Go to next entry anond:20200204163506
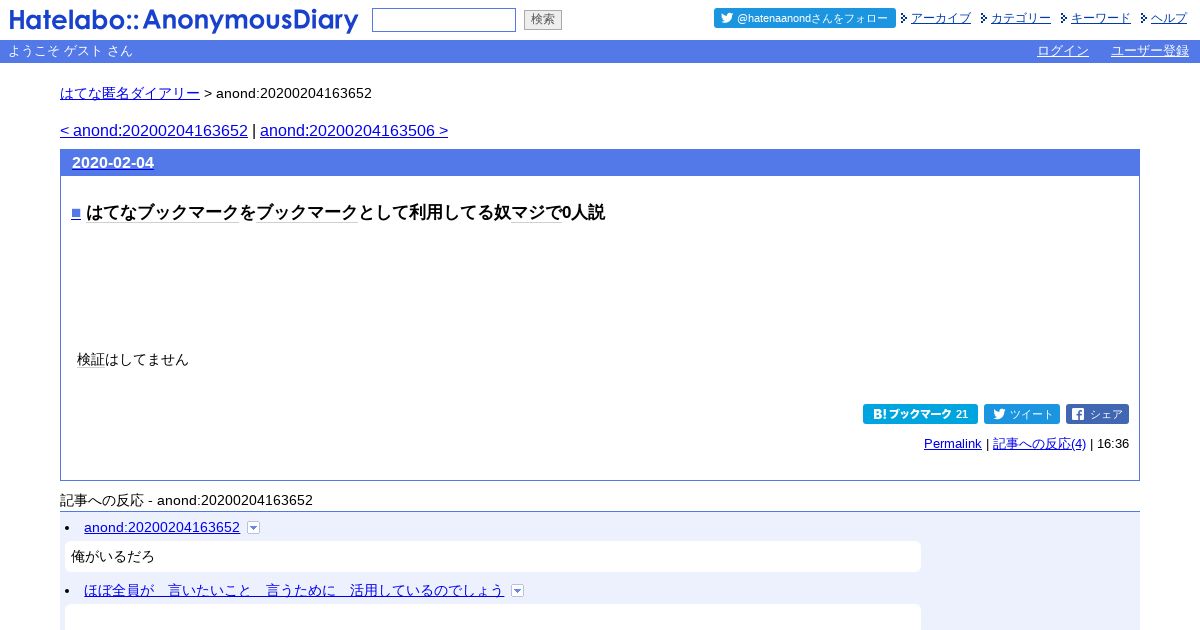Image resolution: width=1200 pixels, height=630 pixels. 354,131
